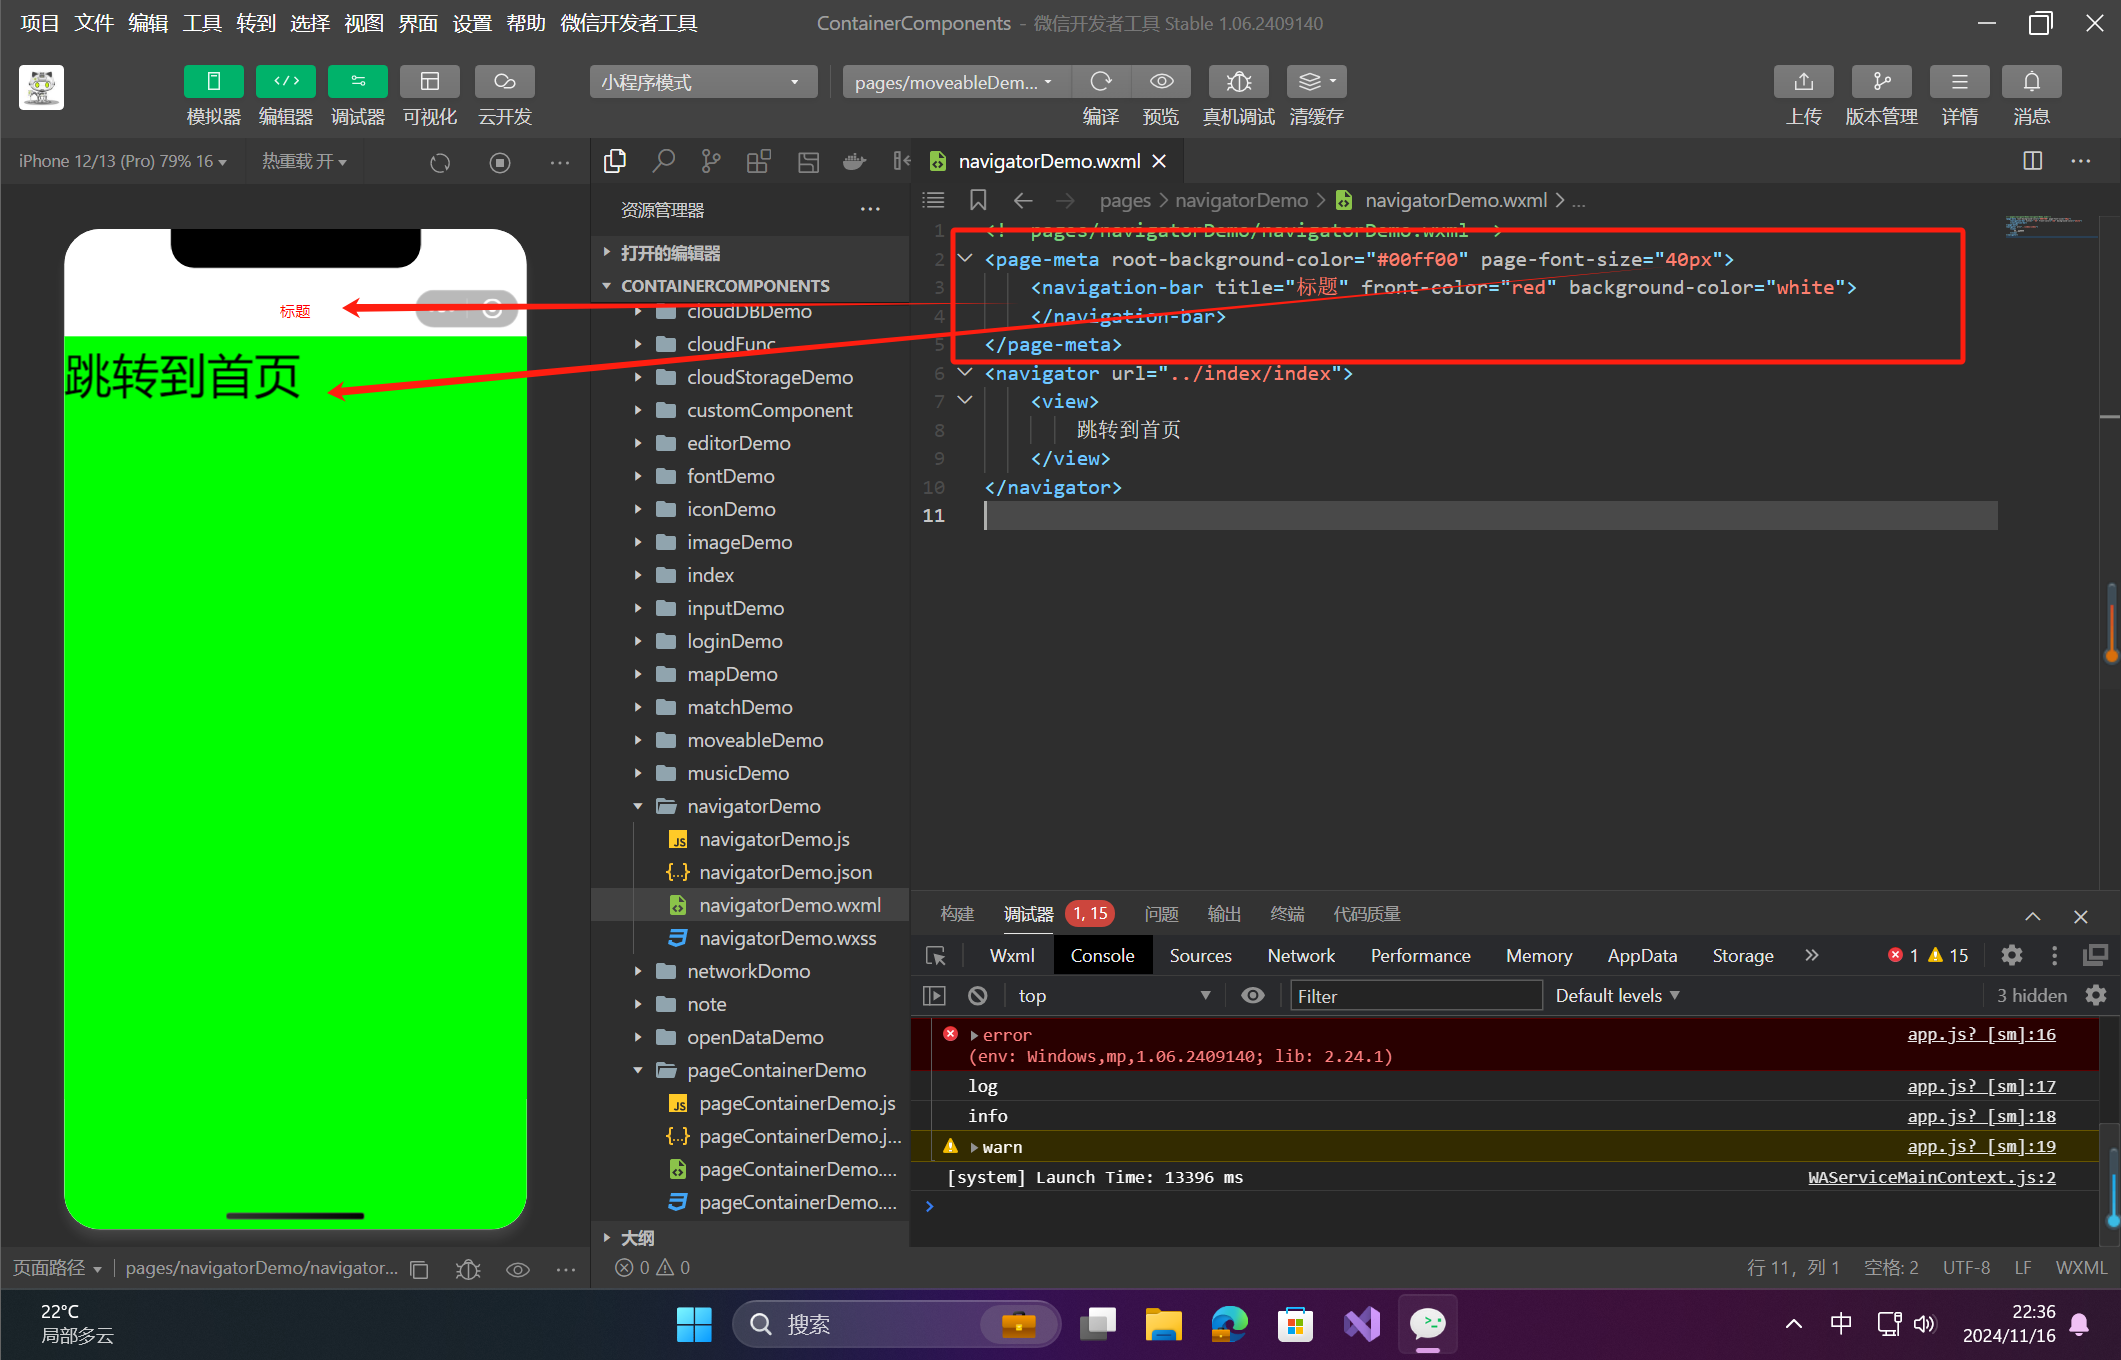Screen dimensions: 2121x1360
Task: Click the console Filter input field
Action: click(x=1415, y=995)
